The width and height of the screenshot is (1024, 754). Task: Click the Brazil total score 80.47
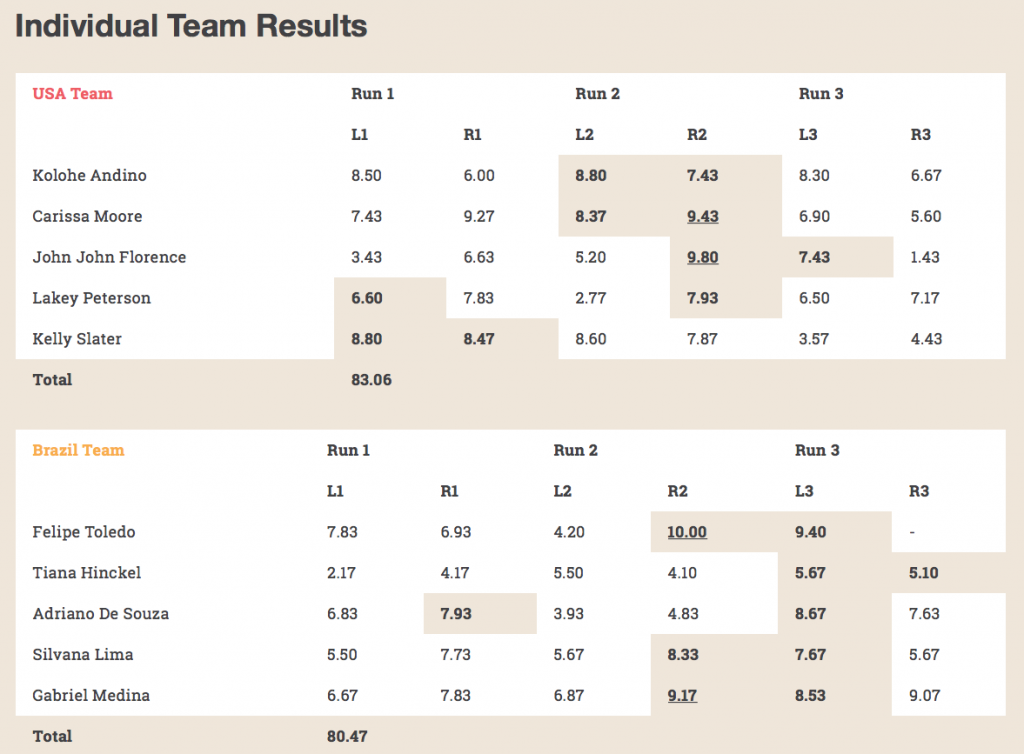coord(347,736)
